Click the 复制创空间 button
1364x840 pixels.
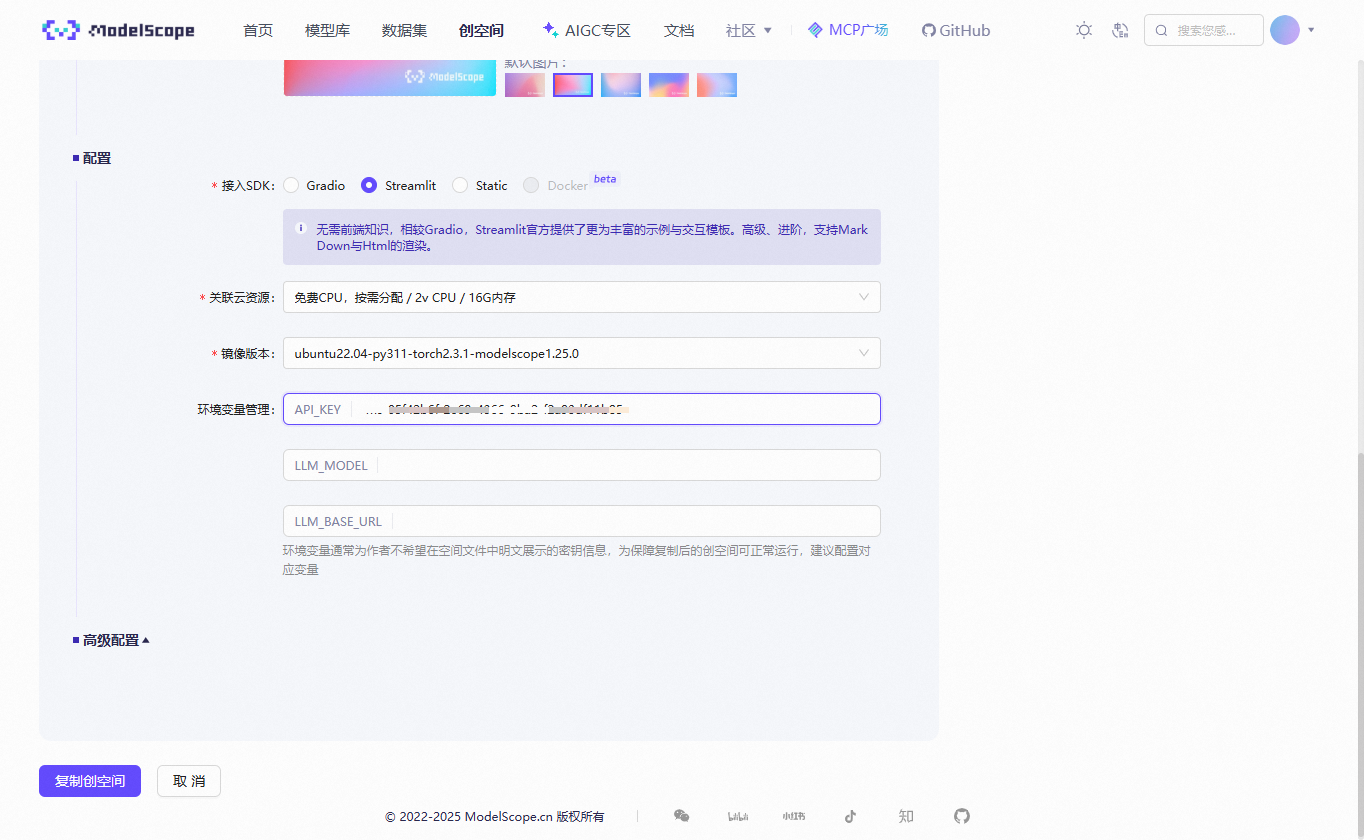coord(89,780)
